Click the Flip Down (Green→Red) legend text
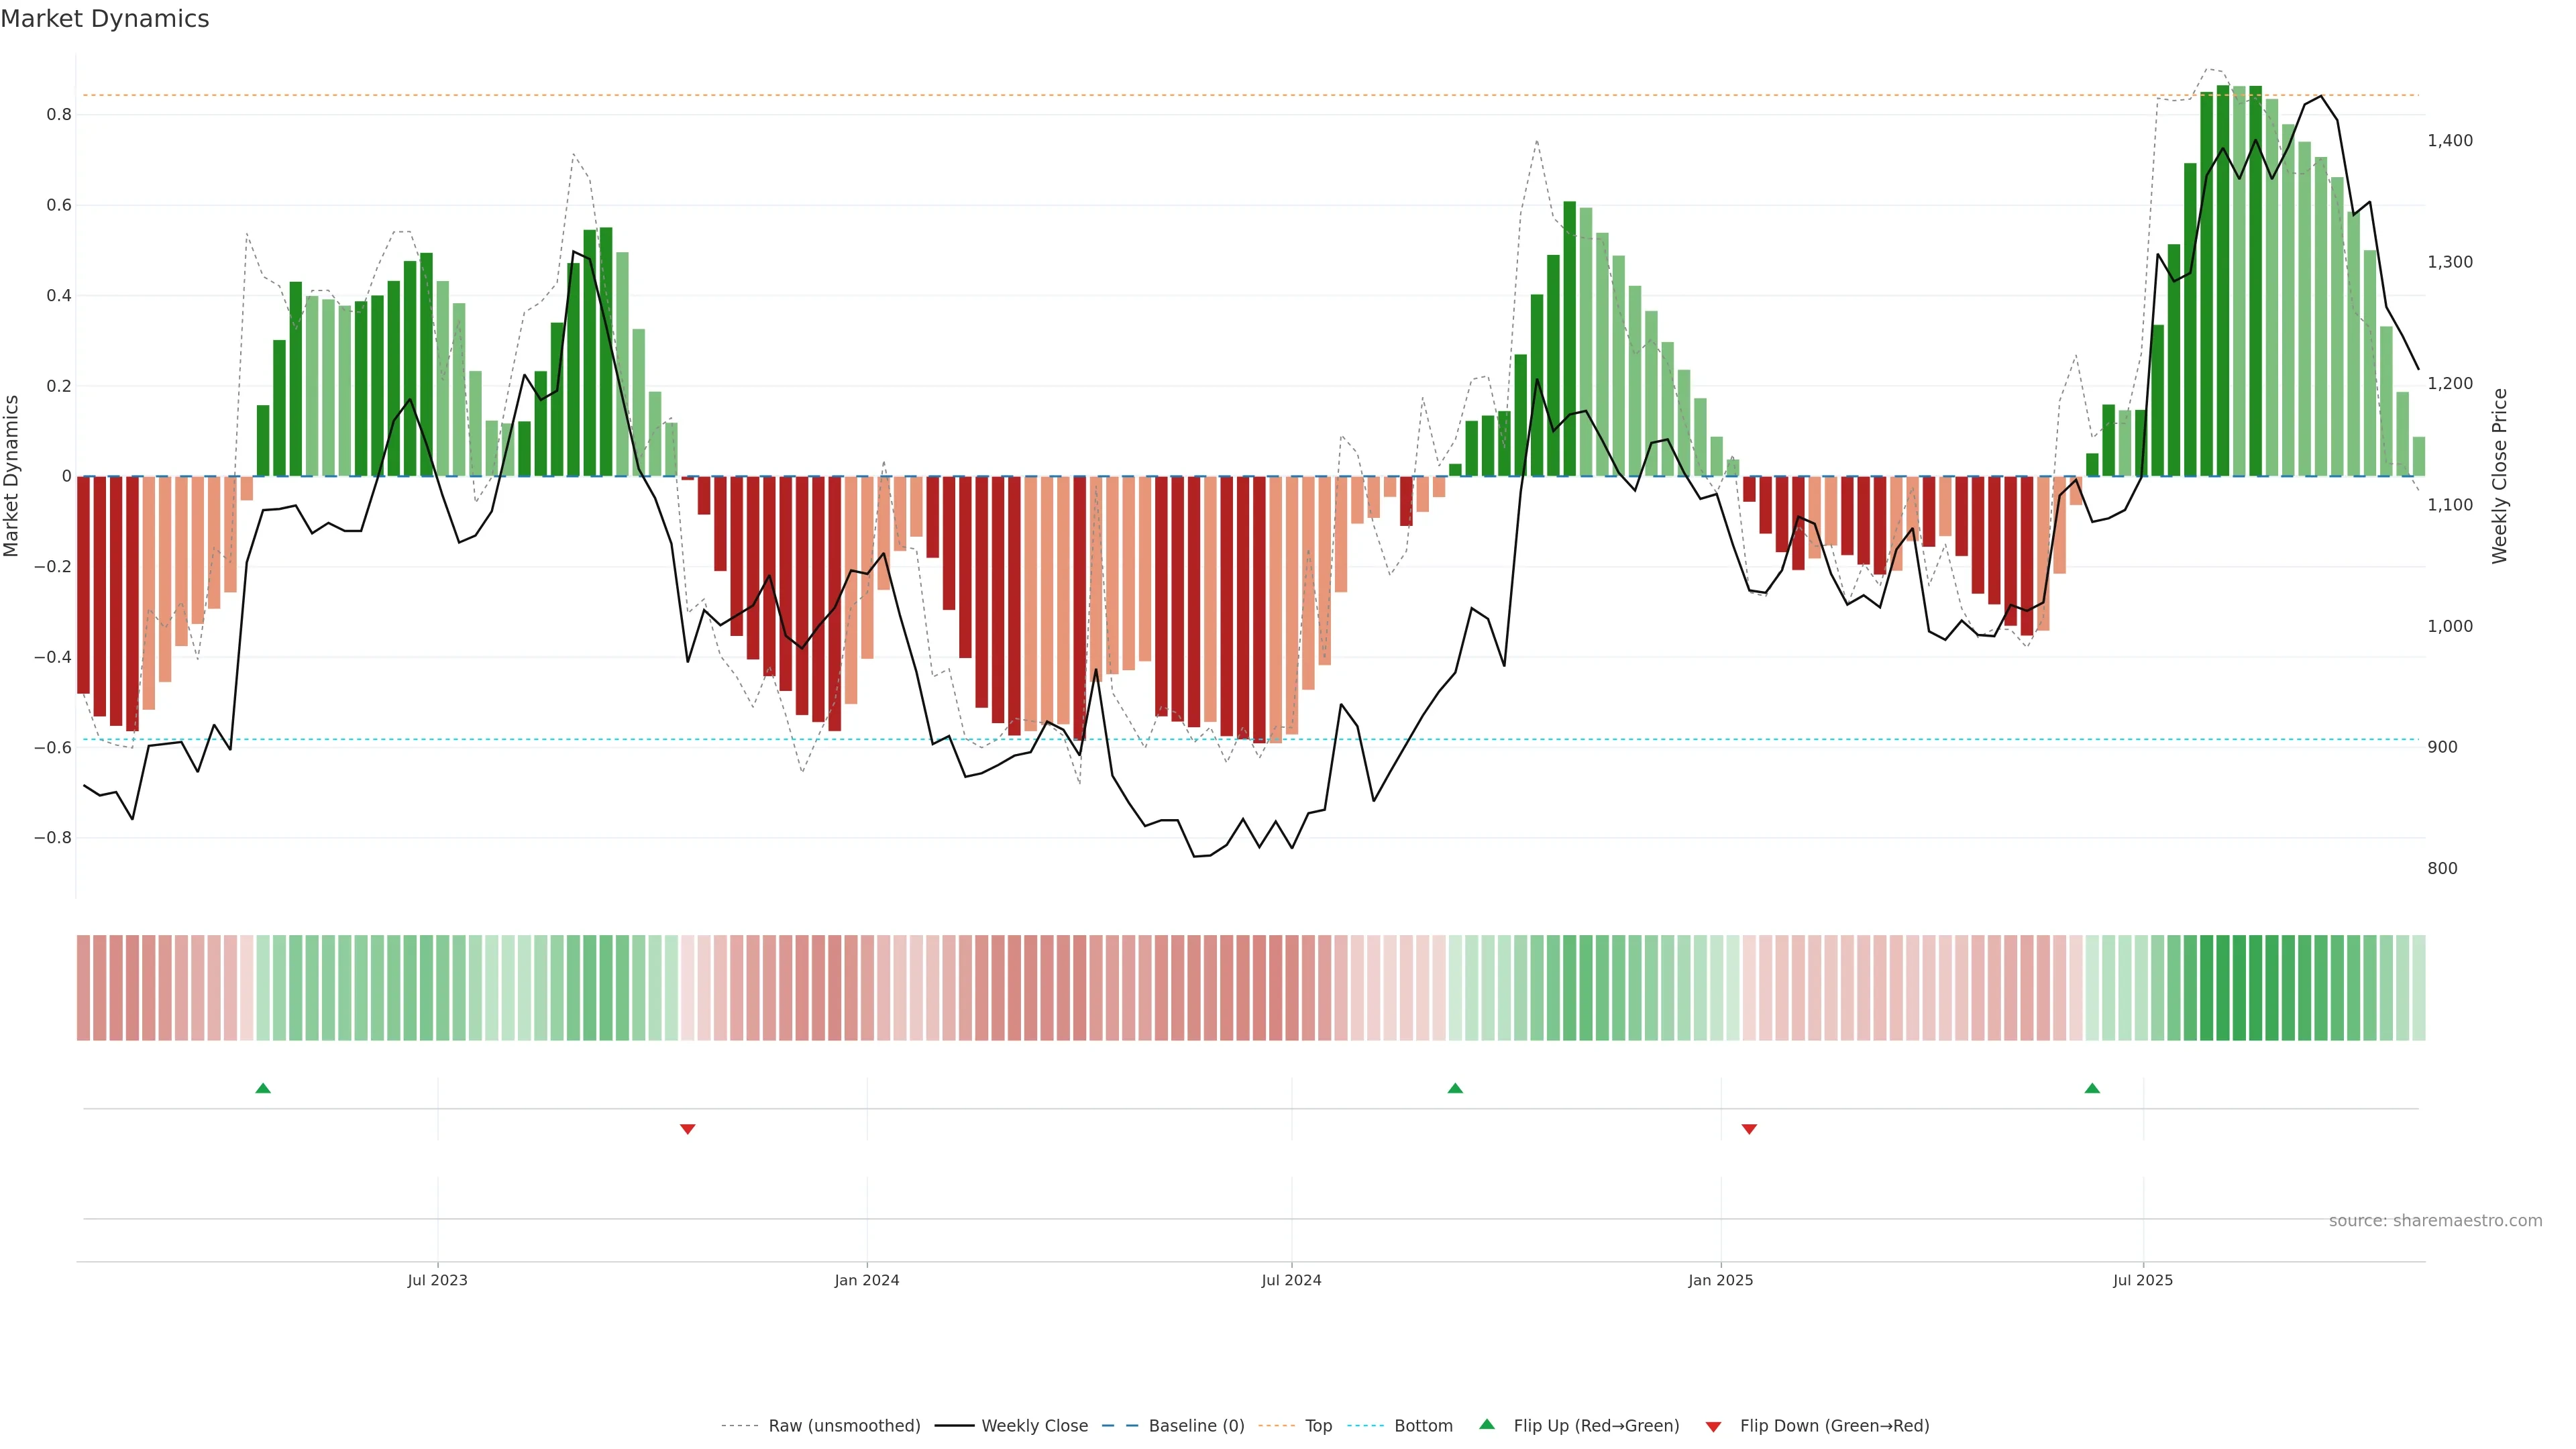This screenshot has height=1449, width=2576. point(1834,1426)
